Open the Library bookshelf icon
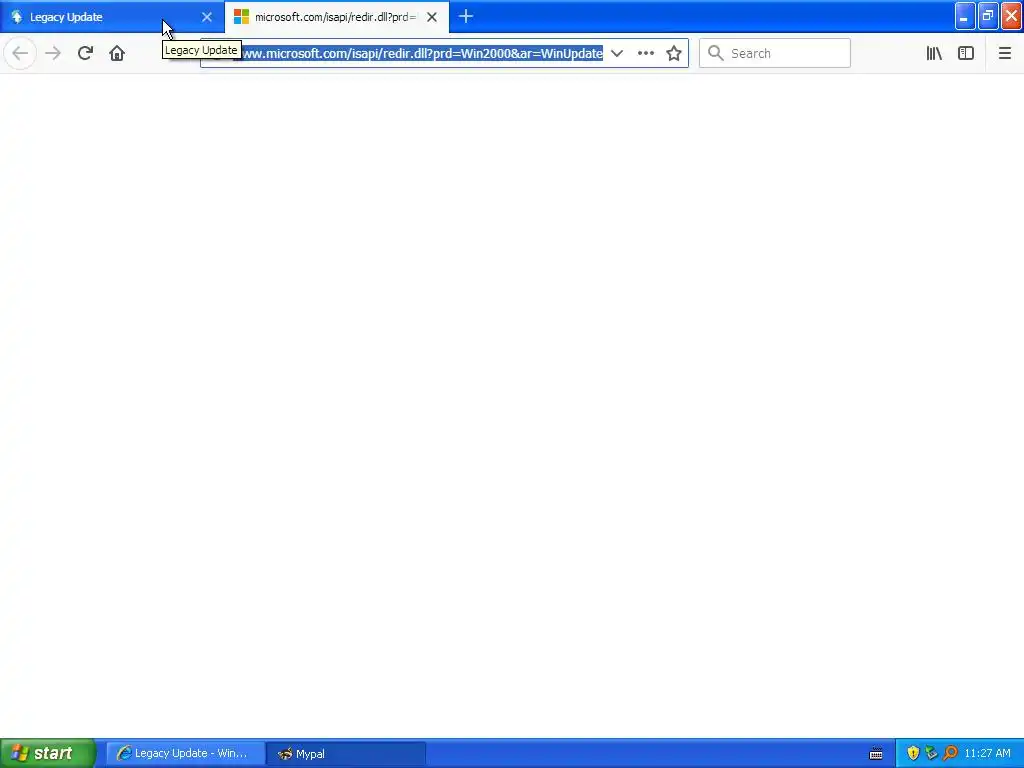Viewport: 1024px width, 768px height. [934, 54]
